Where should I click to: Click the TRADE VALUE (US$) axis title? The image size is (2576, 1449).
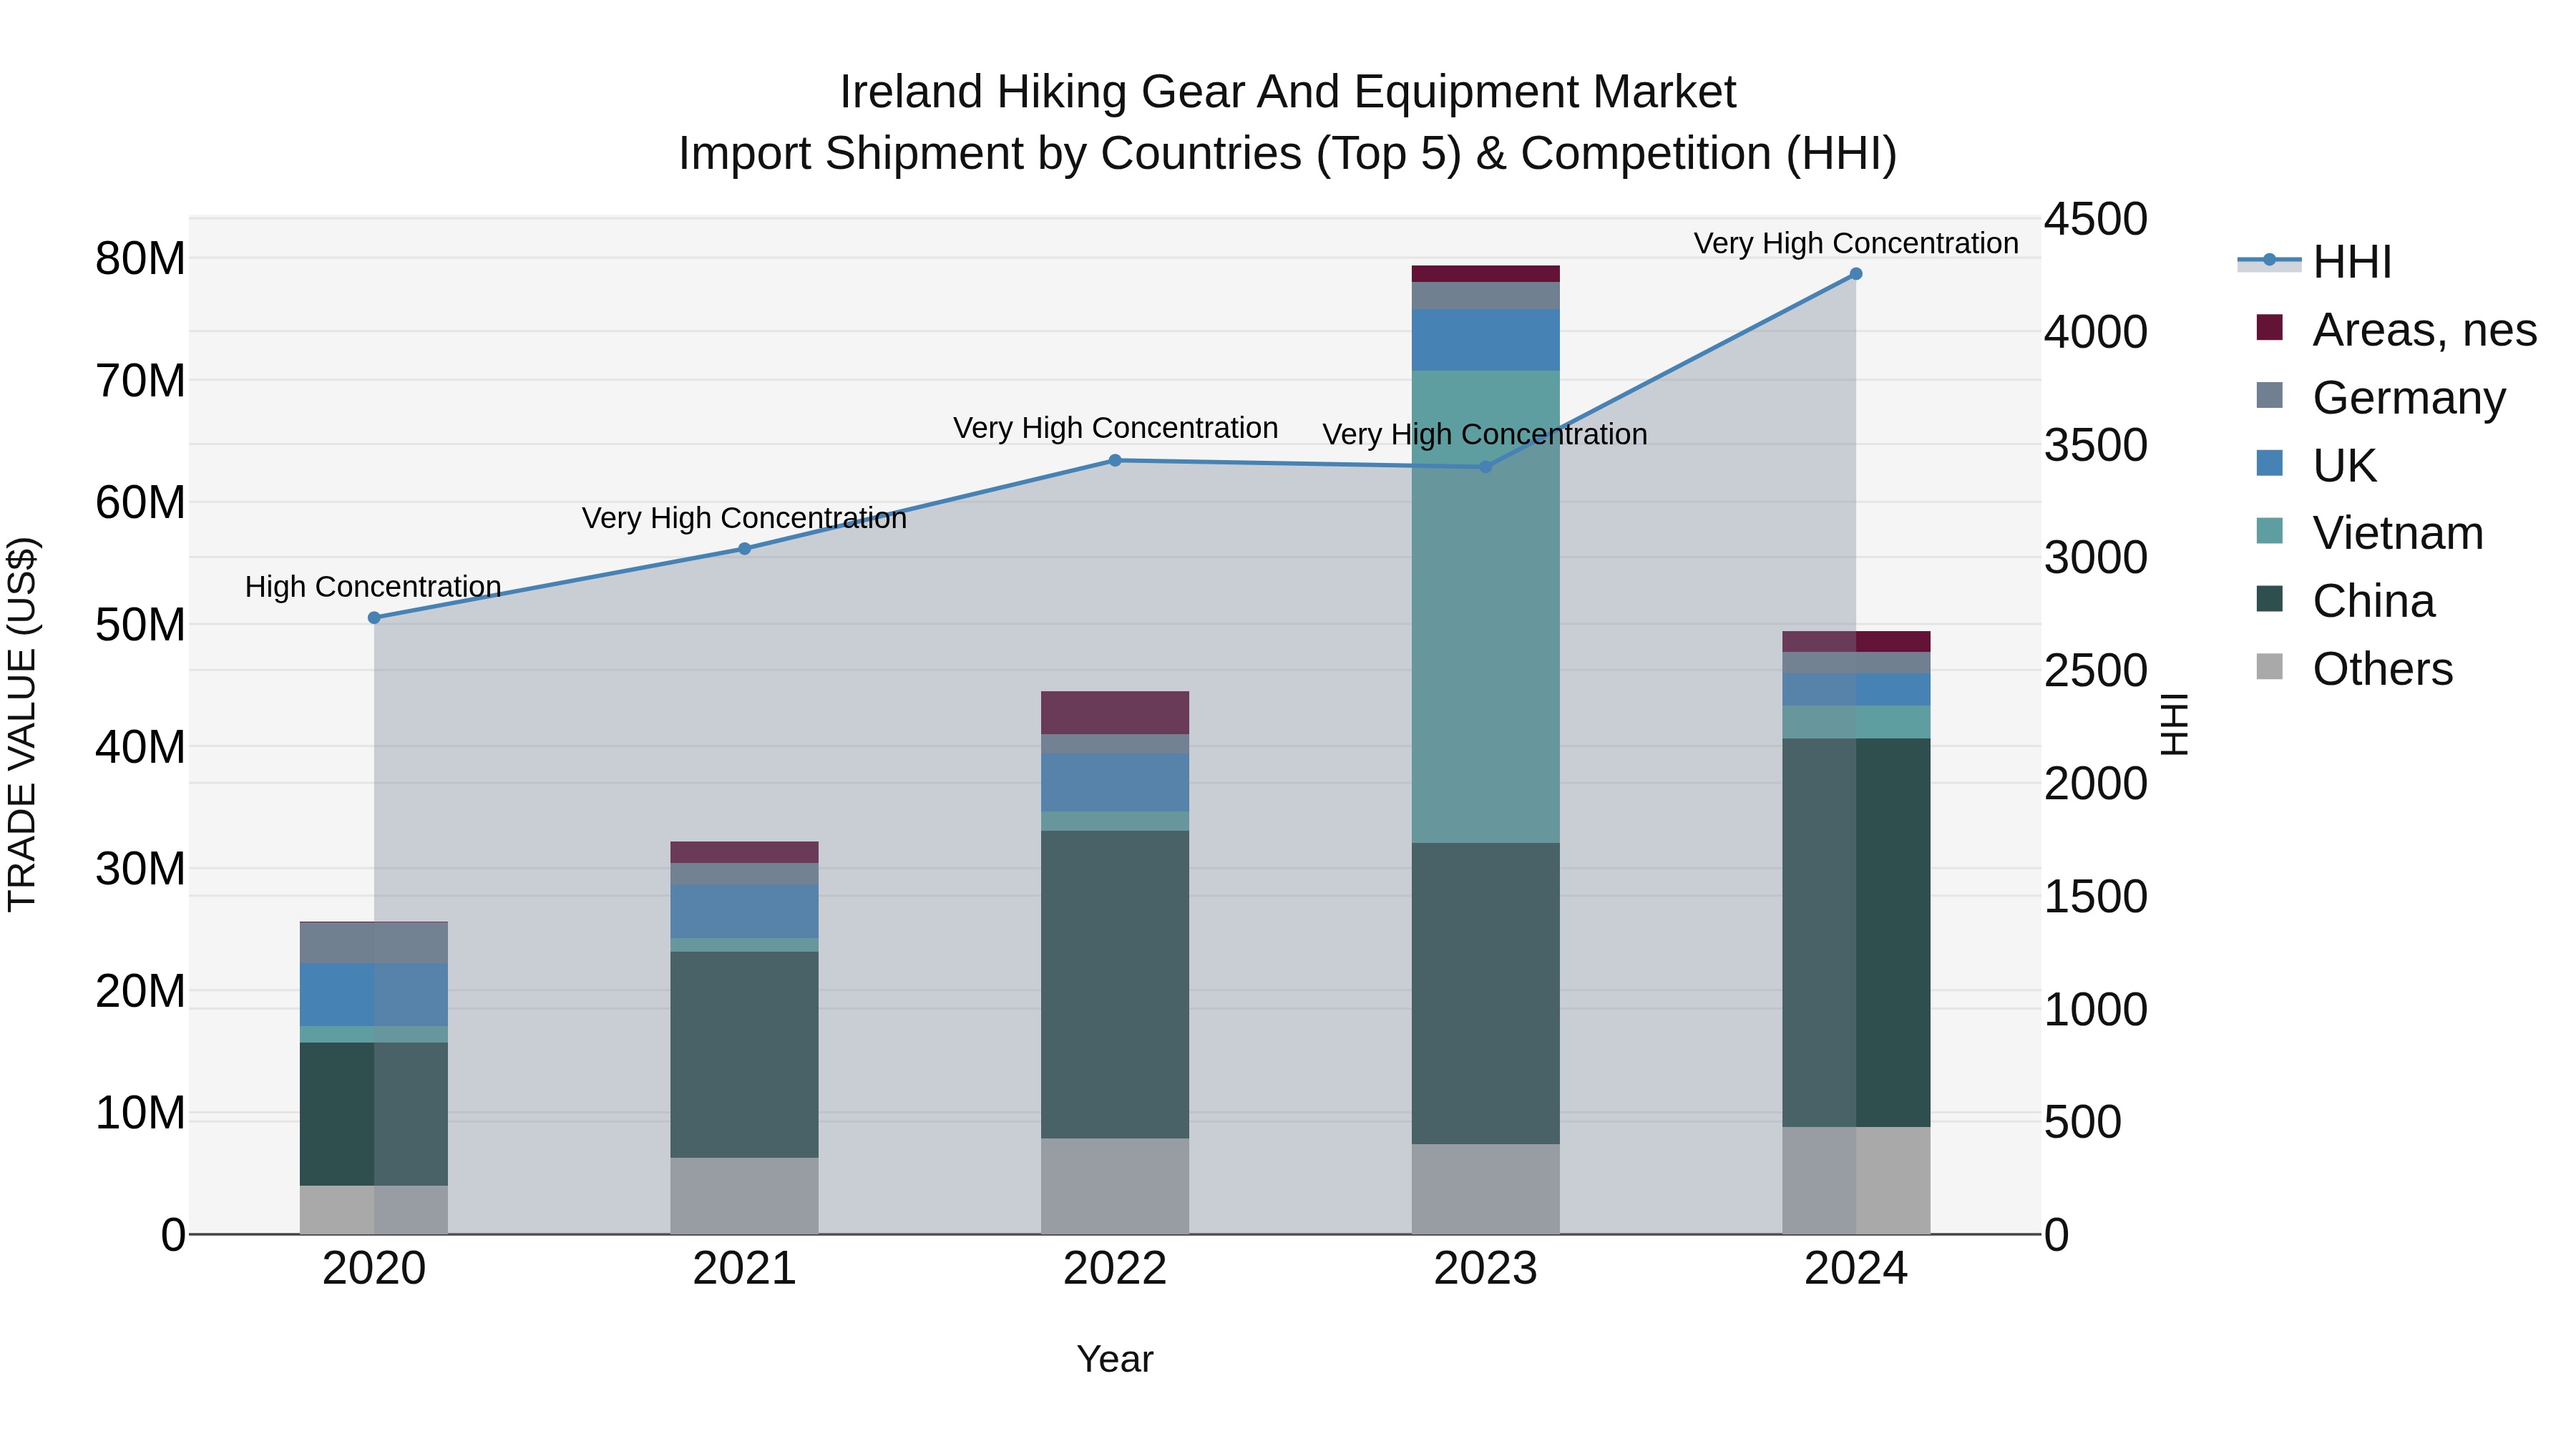[22, 725]
